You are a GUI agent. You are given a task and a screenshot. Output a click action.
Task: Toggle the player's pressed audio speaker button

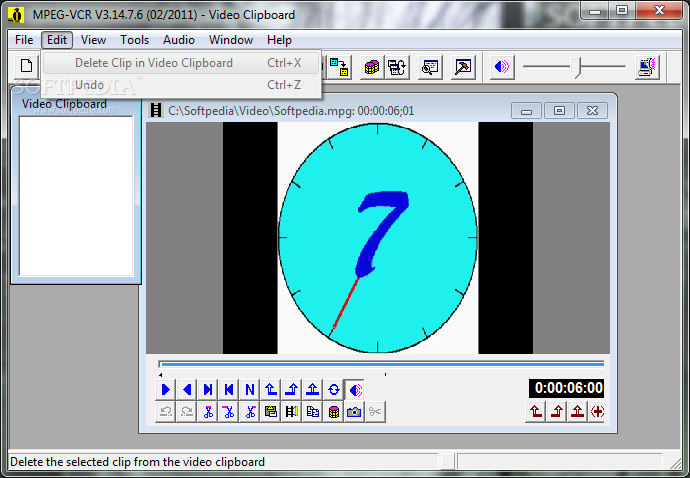click(355, 390)
